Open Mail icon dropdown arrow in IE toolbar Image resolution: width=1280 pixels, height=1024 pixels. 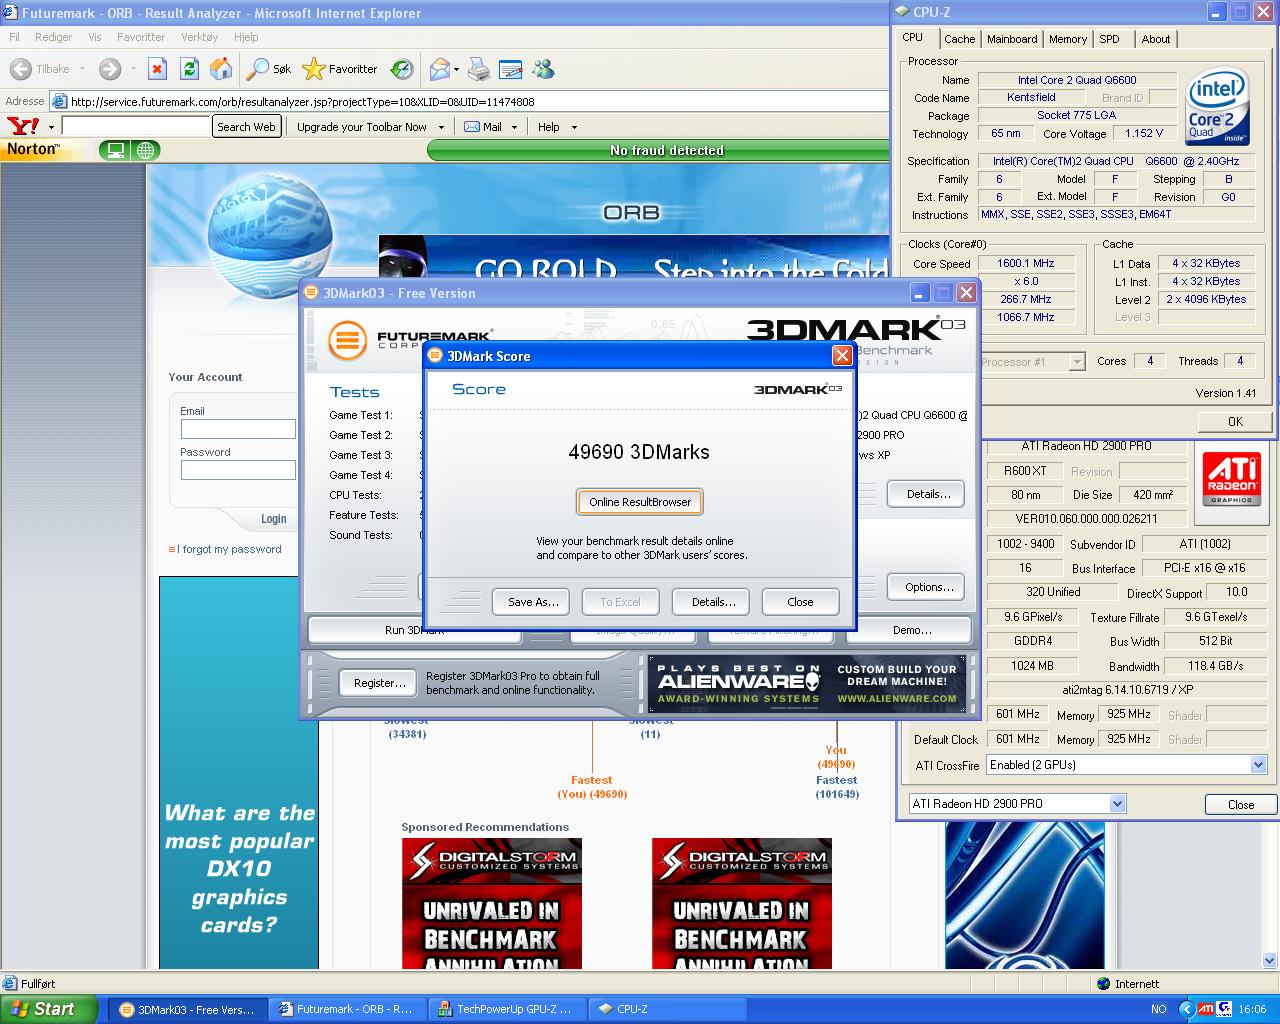pos(456,70)
